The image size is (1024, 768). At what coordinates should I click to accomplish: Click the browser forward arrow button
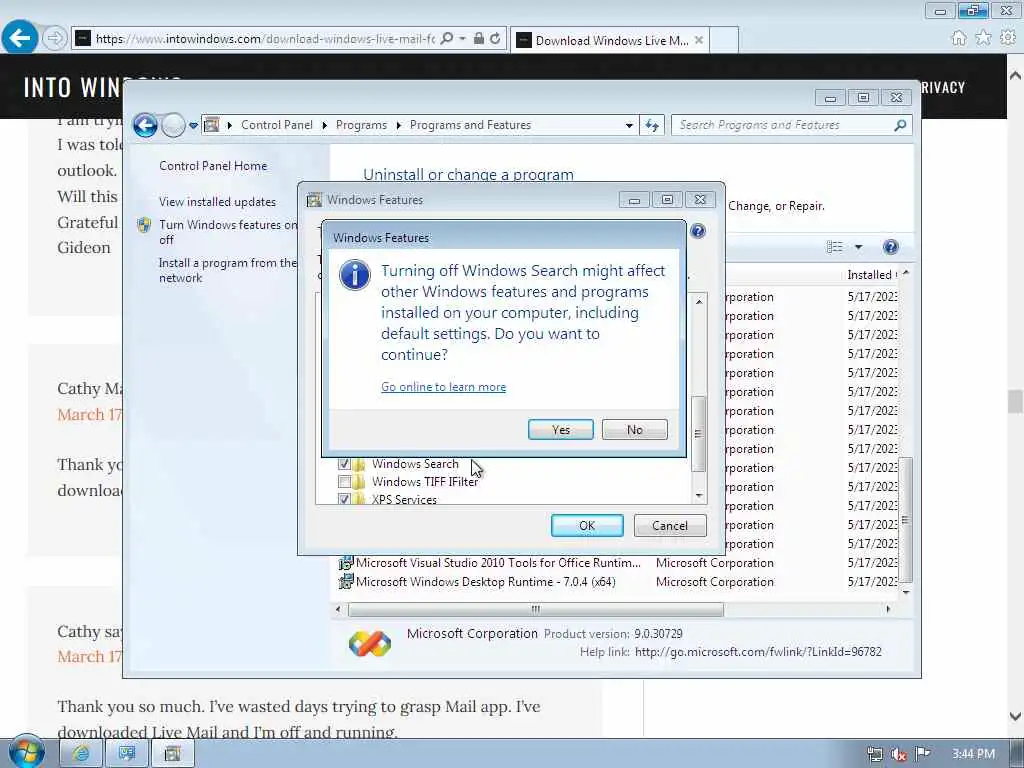pos(55,38)
